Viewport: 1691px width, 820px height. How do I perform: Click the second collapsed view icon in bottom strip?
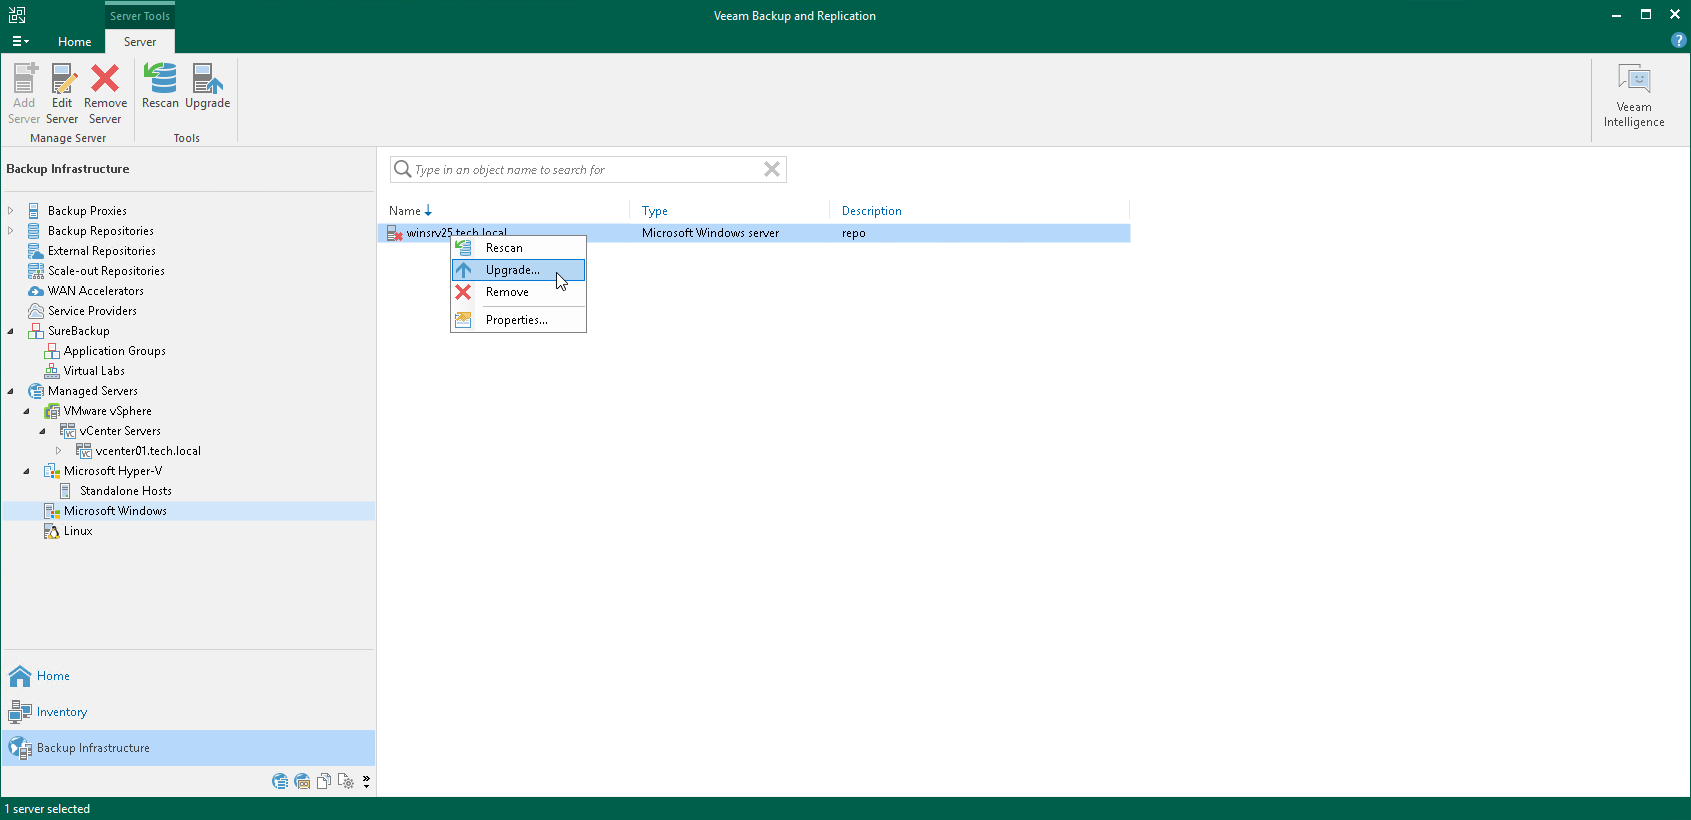pos(302,781)
